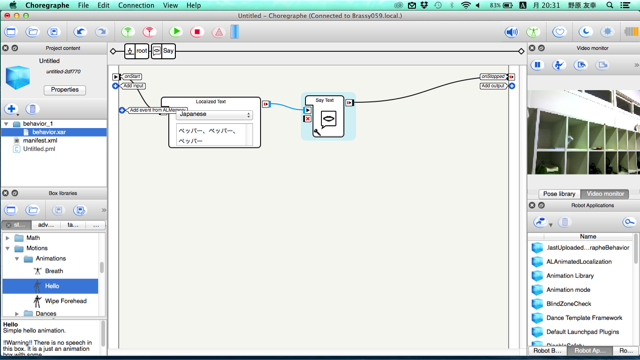640x360 pixels.
Task: Delete selected project file with trash icon
Action: click(32, 109)
